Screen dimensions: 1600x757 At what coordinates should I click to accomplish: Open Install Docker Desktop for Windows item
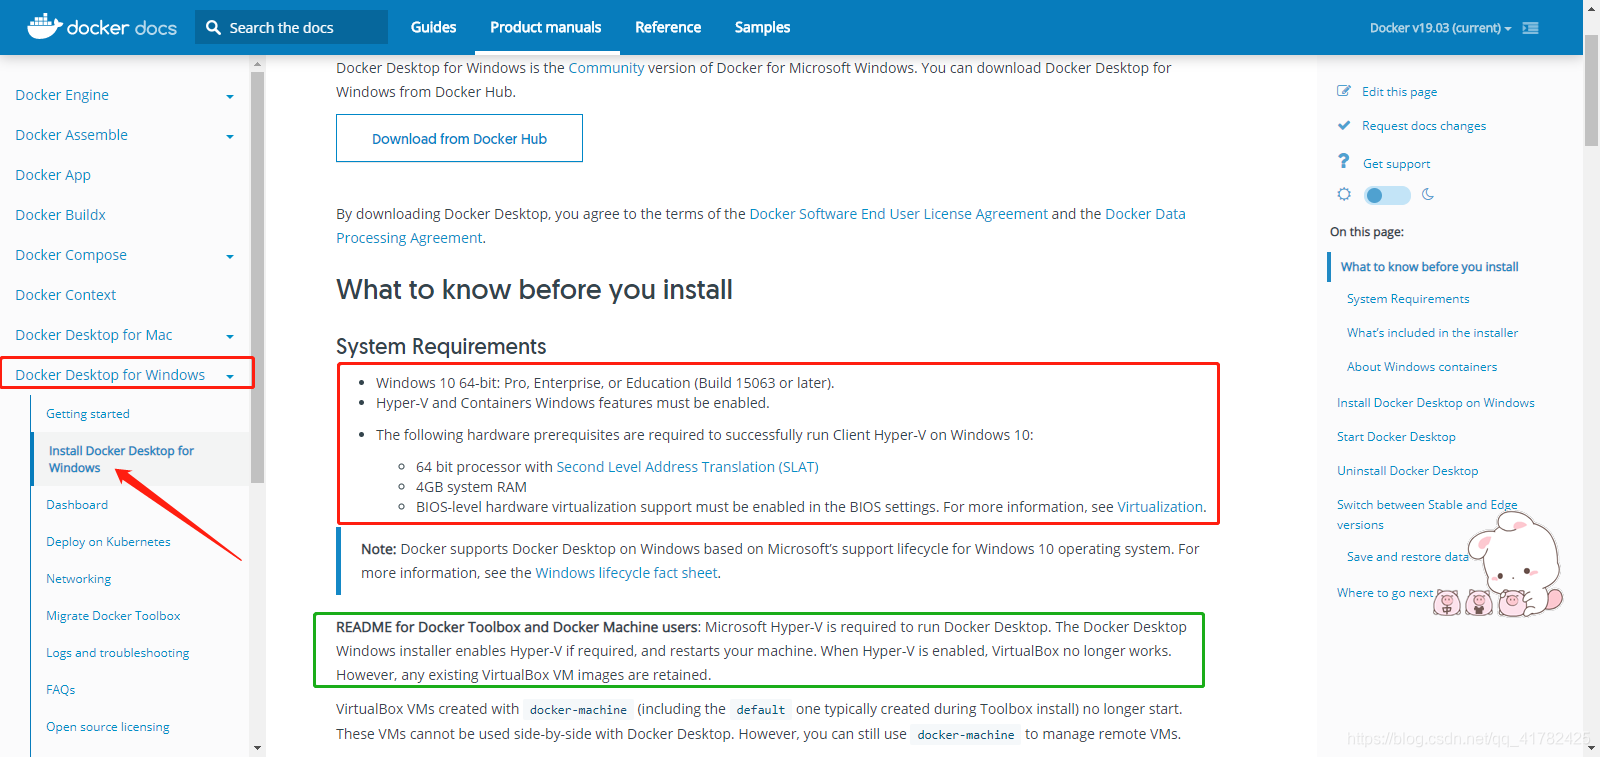[121, 459]
